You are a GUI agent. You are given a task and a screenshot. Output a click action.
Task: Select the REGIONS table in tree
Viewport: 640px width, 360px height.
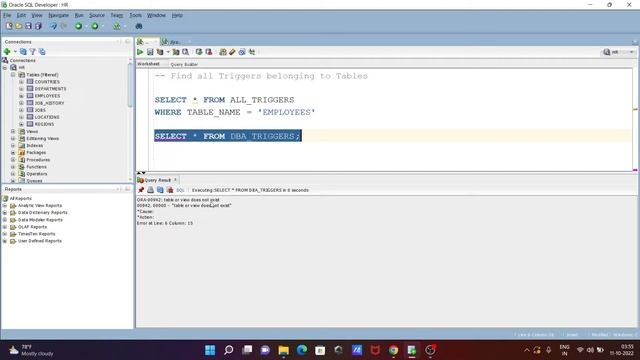44,124
